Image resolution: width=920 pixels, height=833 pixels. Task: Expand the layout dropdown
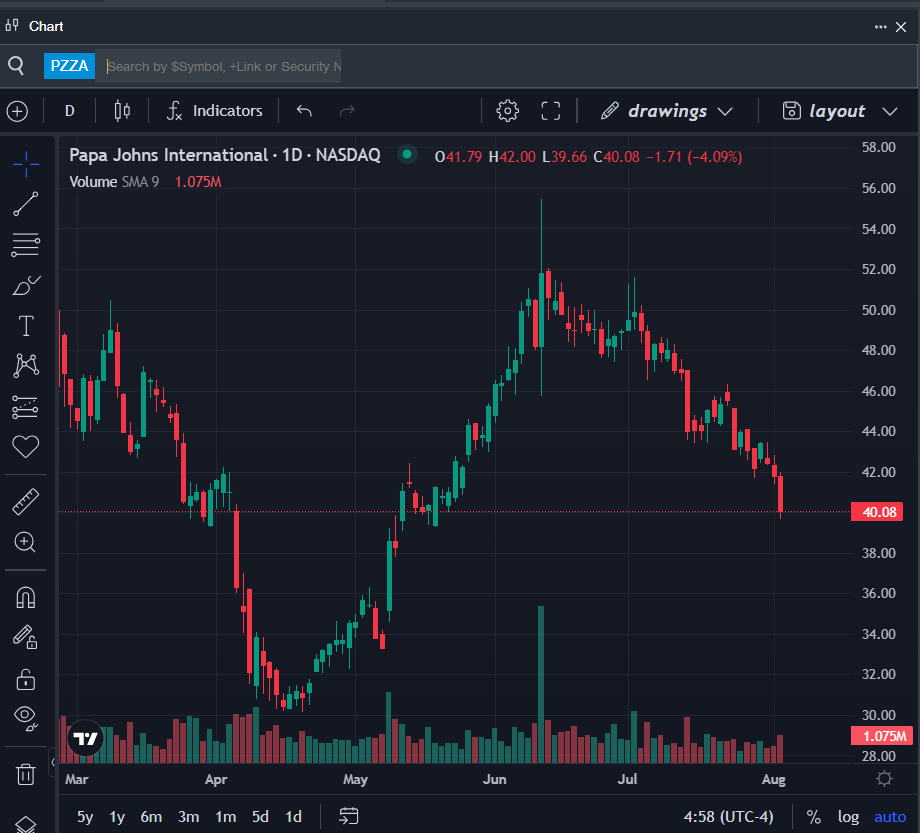click(x=890, y=111)
